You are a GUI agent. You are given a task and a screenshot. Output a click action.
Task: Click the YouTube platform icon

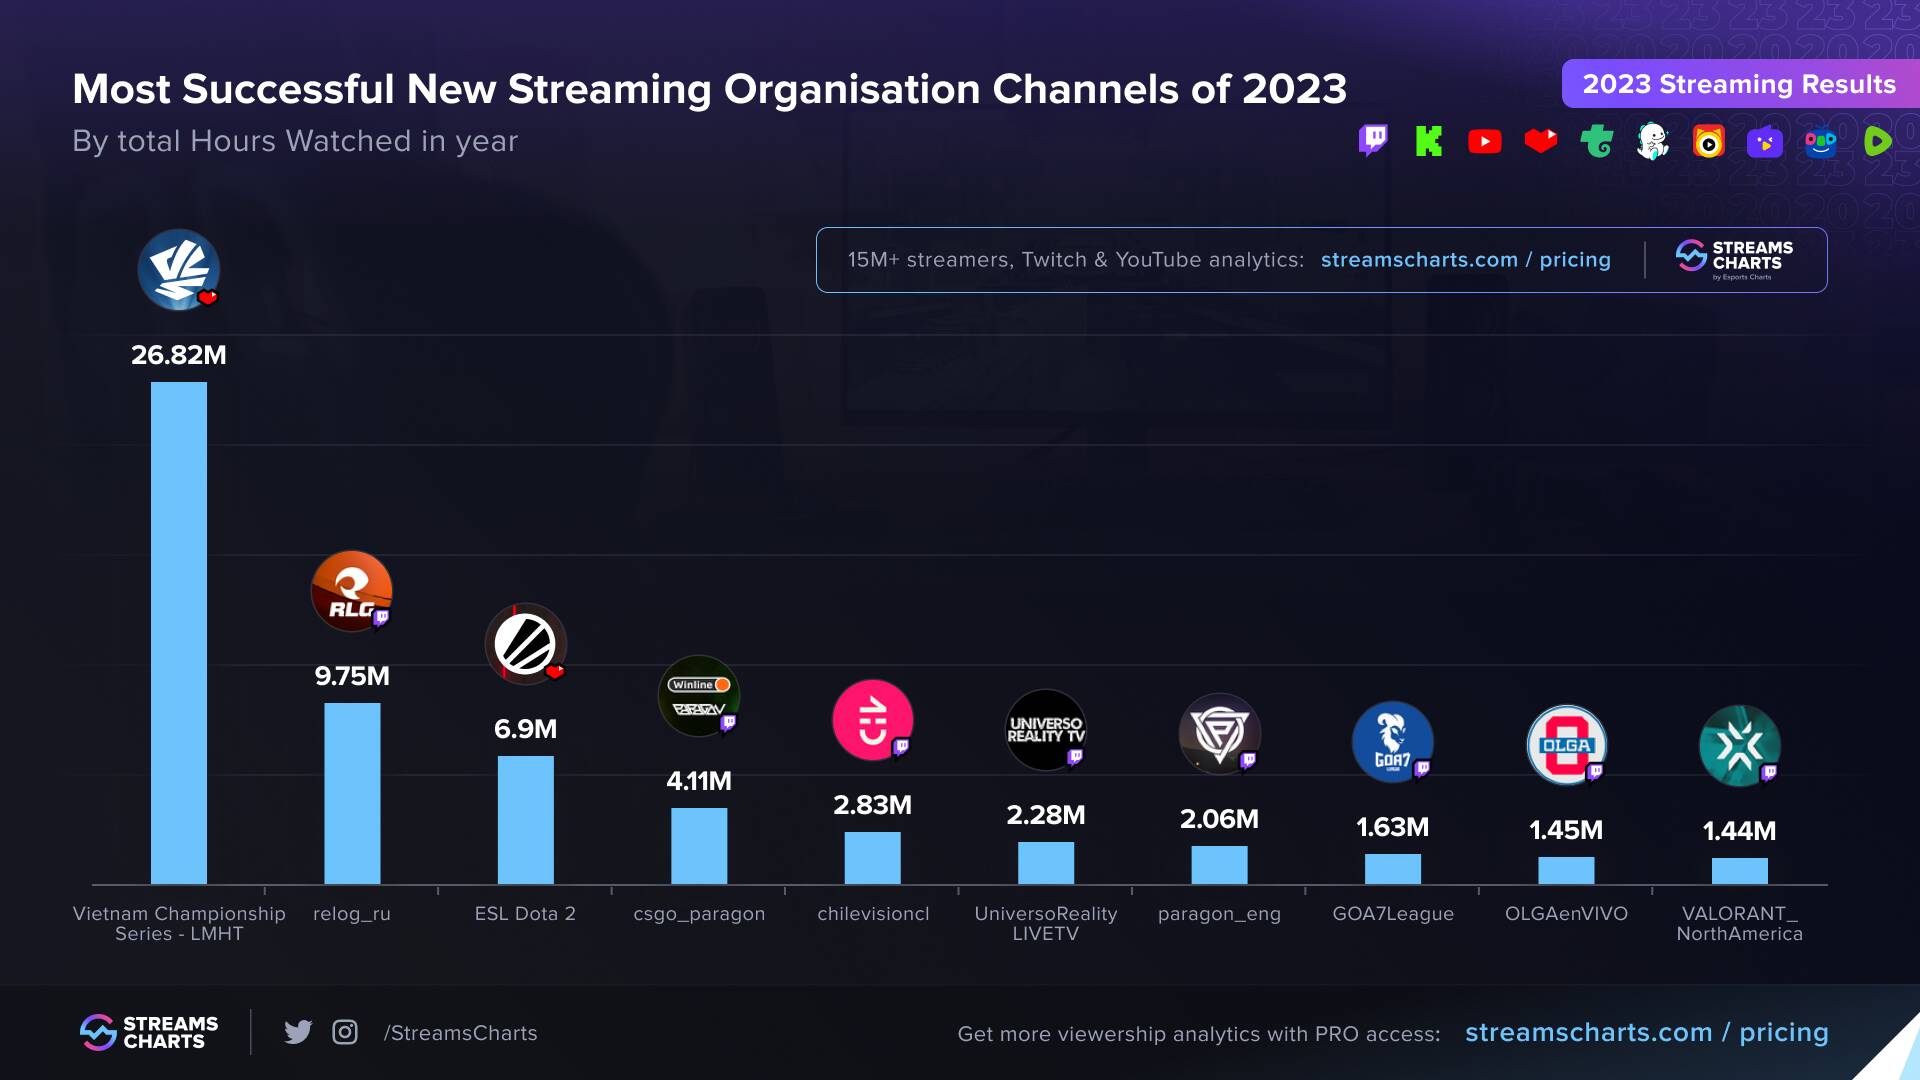click(x=1485, y=142)
